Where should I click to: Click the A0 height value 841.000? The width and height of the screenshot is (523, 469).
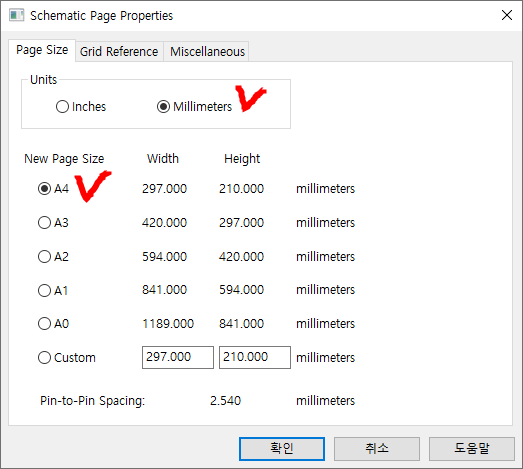[241, 324]
